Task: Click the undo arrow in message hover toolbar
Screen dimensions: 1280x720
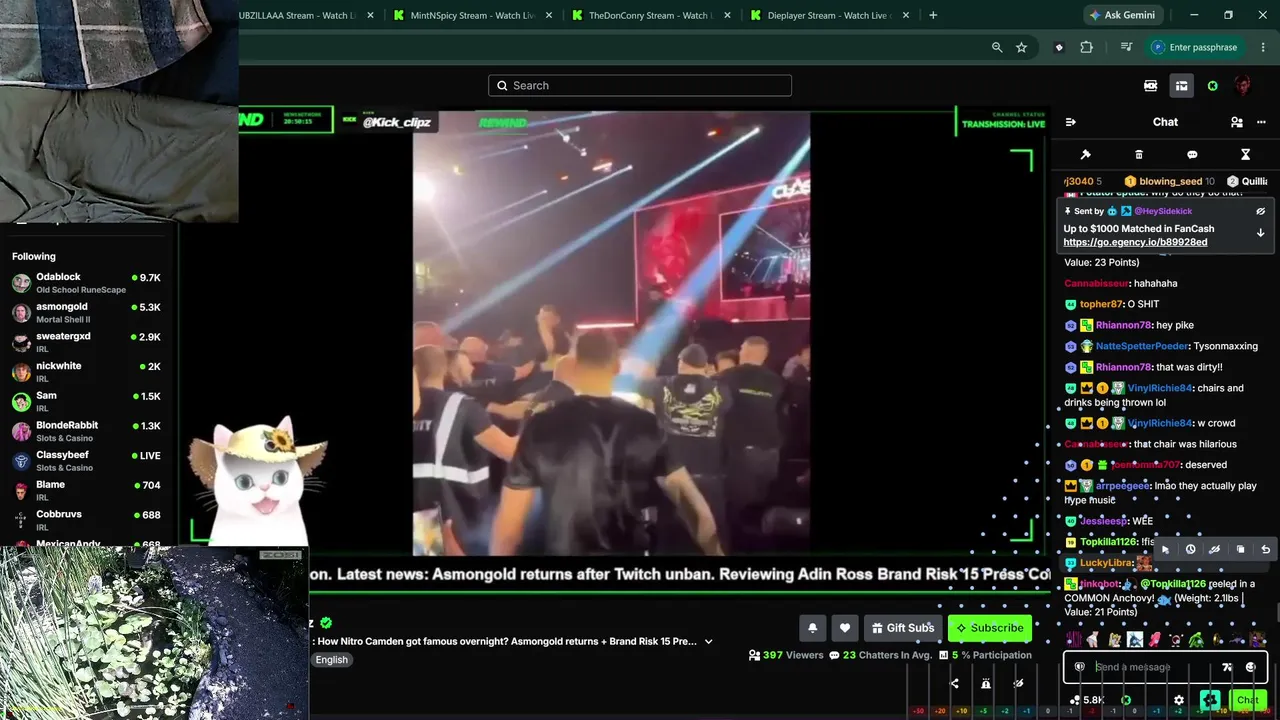Action: click(1266, 549)
